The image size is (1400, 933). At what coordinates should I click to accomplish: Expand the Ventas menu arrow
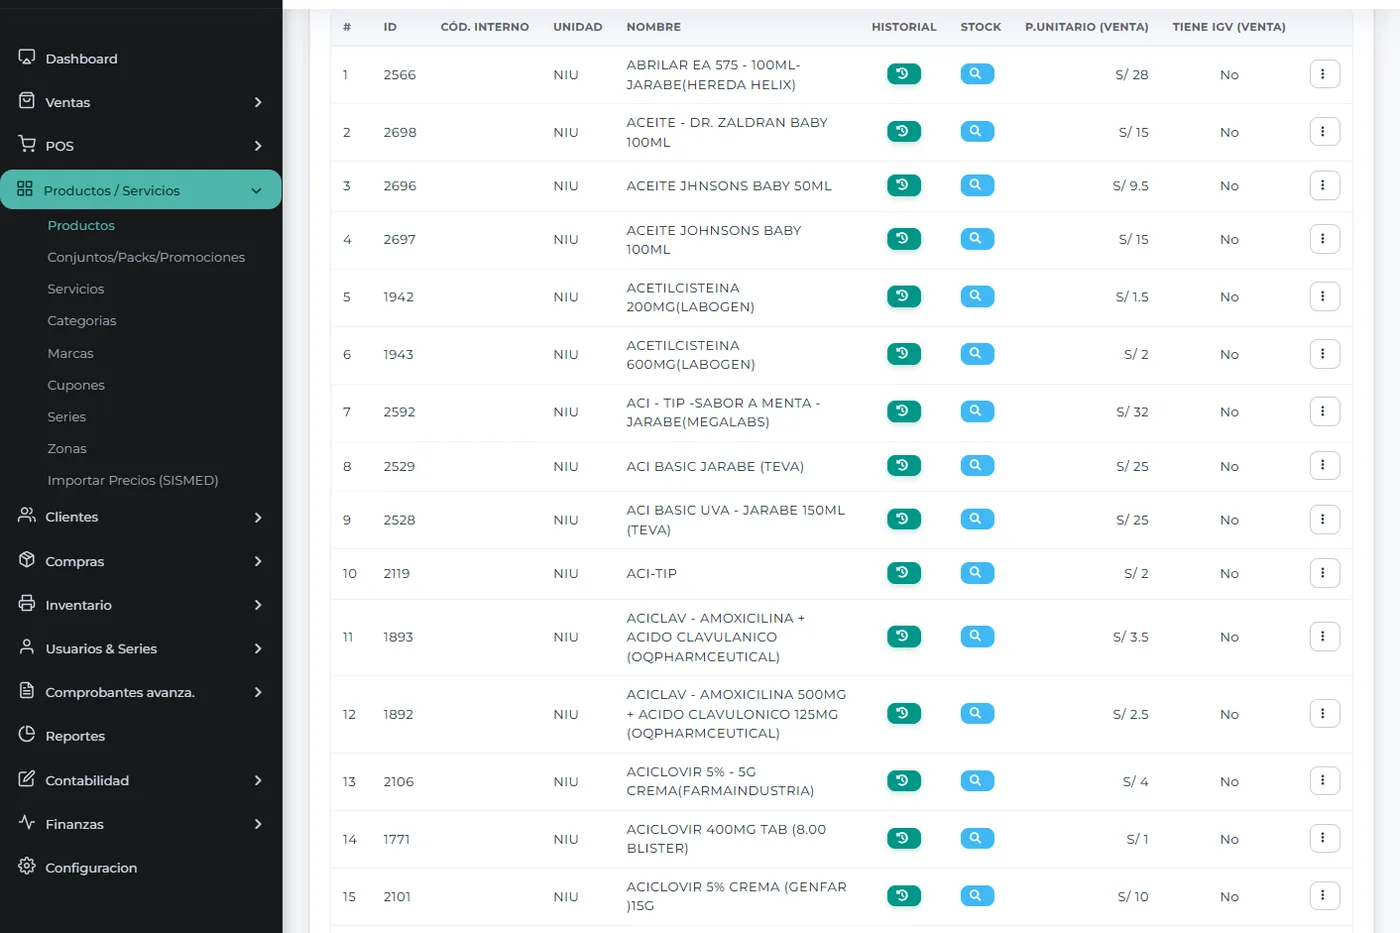pos(258,102)
